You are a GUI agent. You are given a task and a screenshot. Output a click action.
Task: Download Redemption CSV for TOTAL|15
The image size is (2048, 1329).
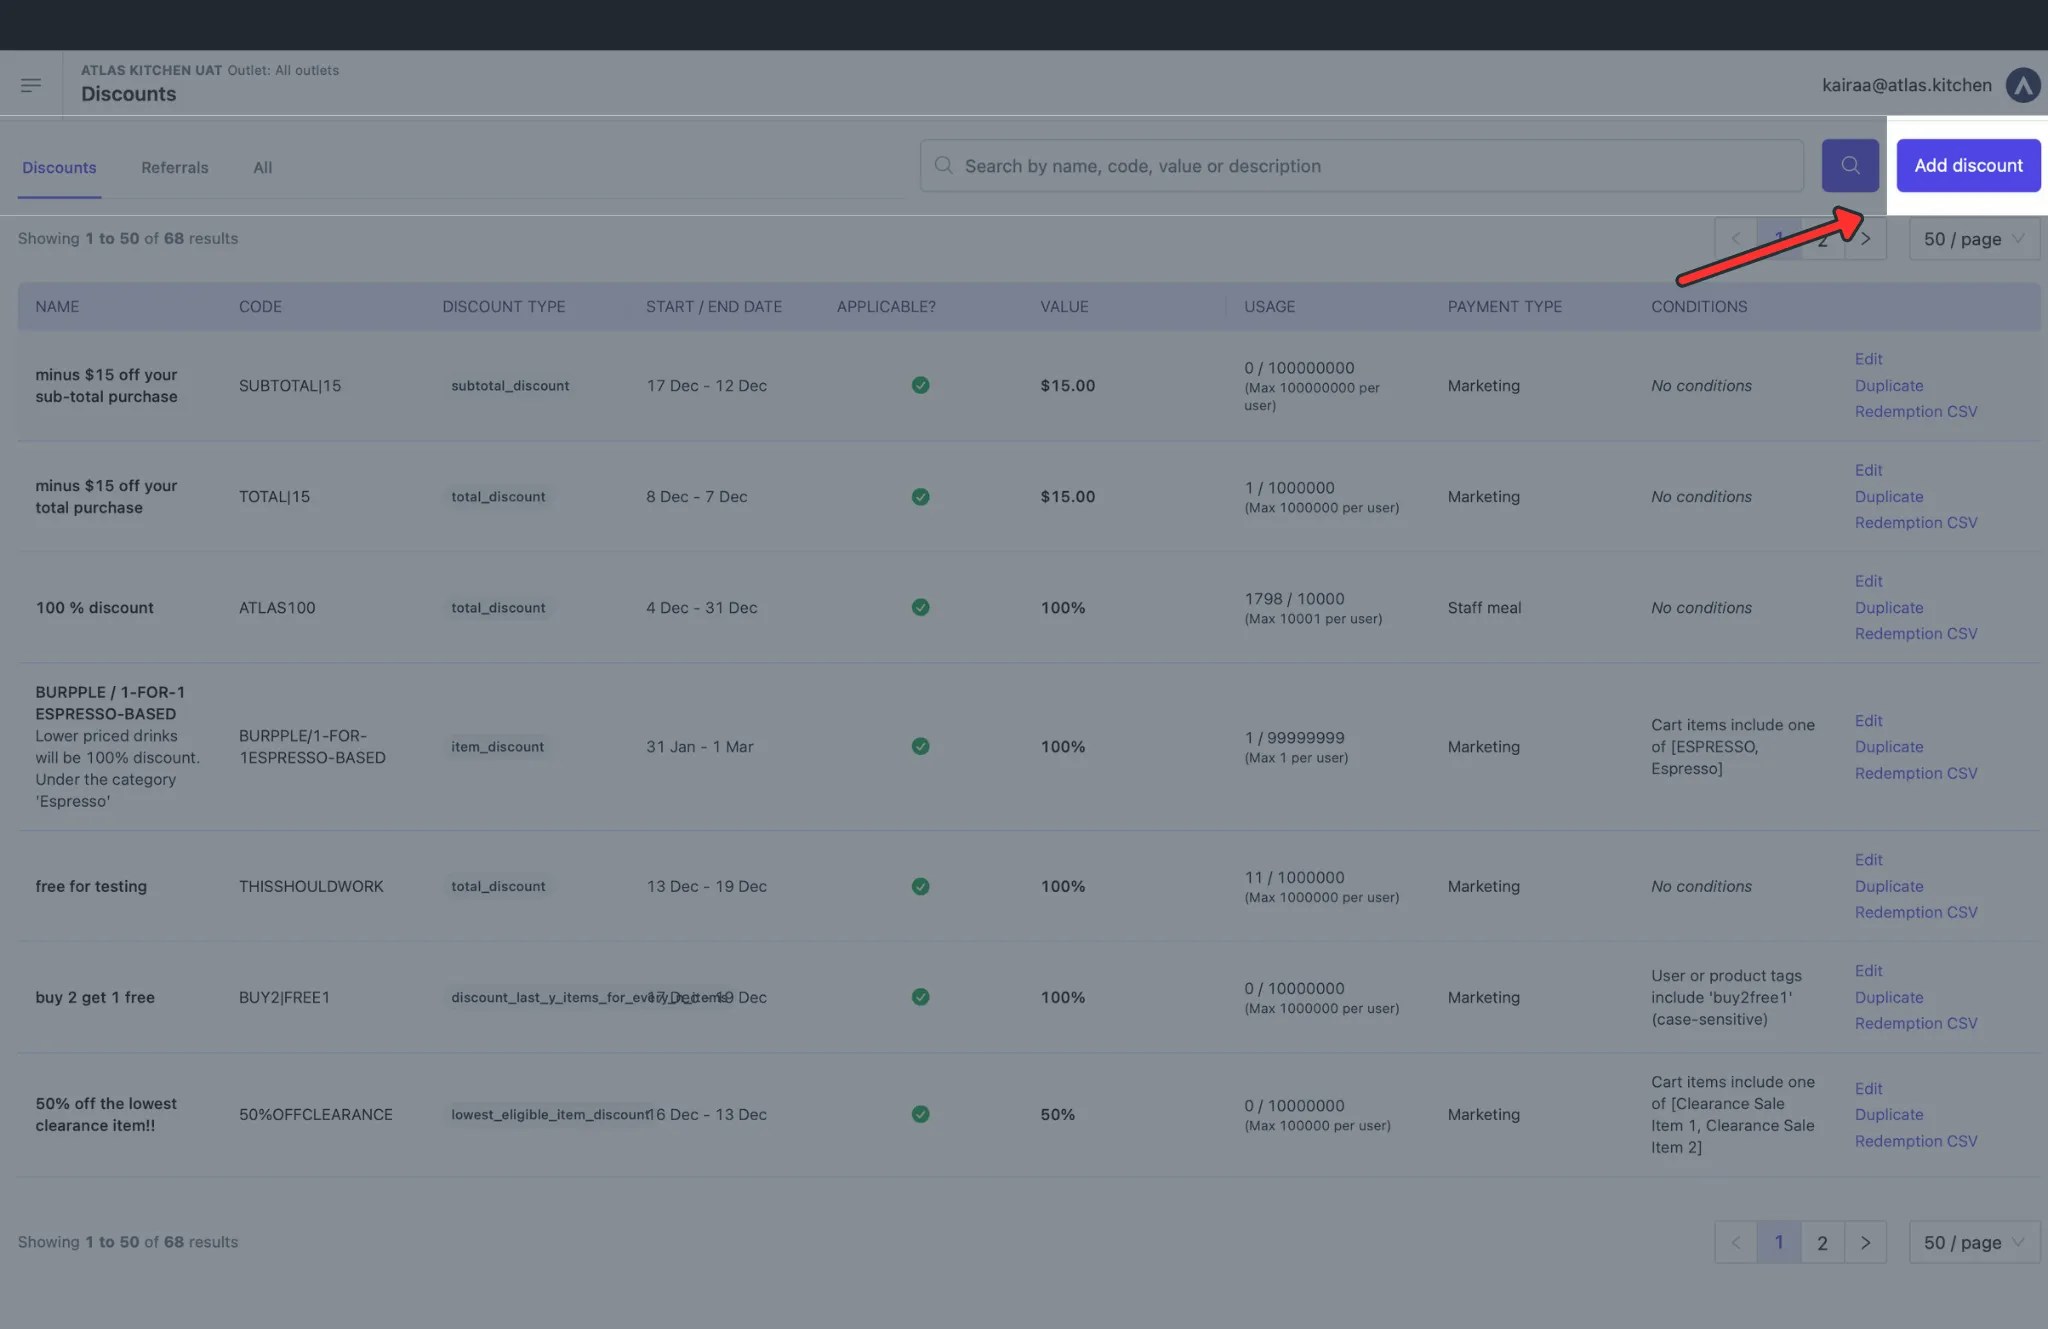coord(1915,522)
